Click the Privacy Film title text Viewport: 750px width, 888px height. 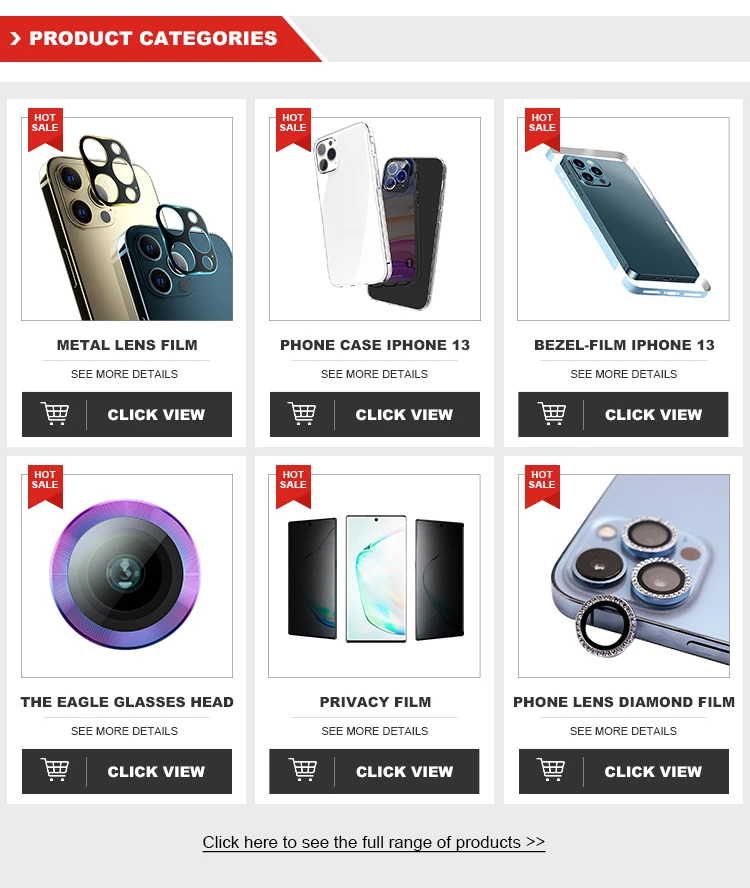tap(375, 702)
